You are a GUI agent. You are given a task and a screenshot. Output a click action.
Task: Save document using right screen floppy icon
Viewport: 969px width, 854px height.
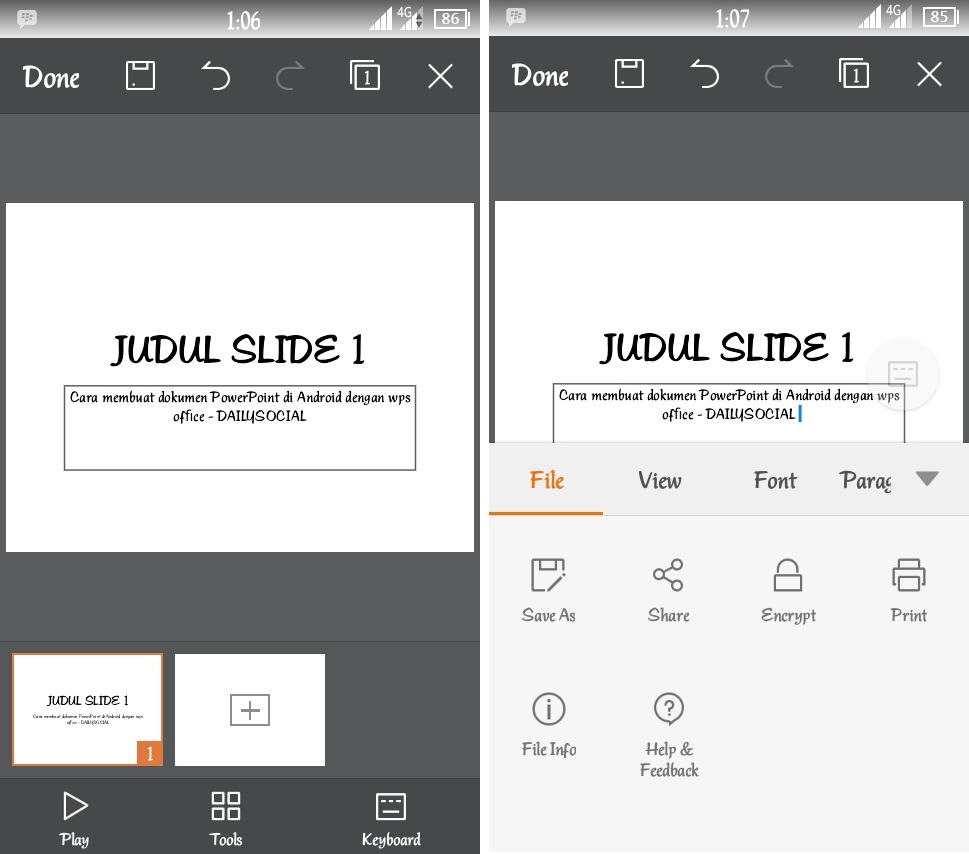tap(629, 74)
